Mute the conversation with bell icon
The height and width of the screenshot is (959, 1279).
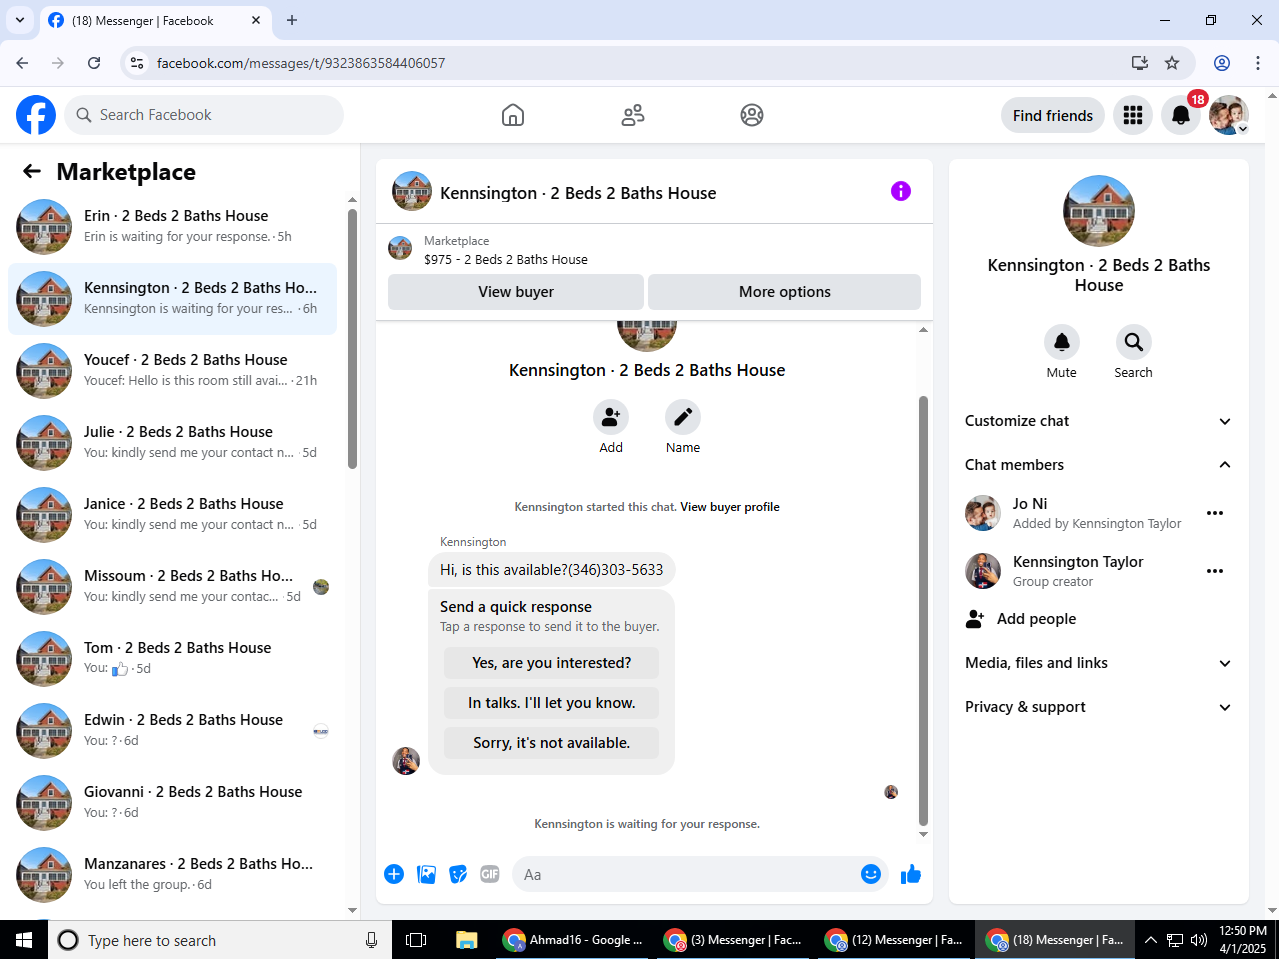(x=1062, y=342)
